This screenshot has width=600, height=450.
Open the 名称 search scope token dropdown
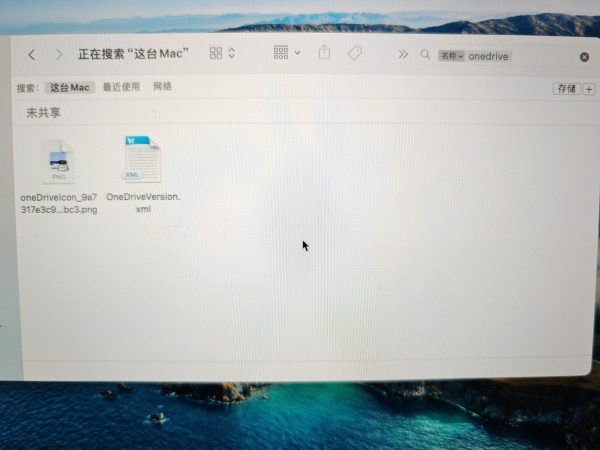(x=451, y=56)
